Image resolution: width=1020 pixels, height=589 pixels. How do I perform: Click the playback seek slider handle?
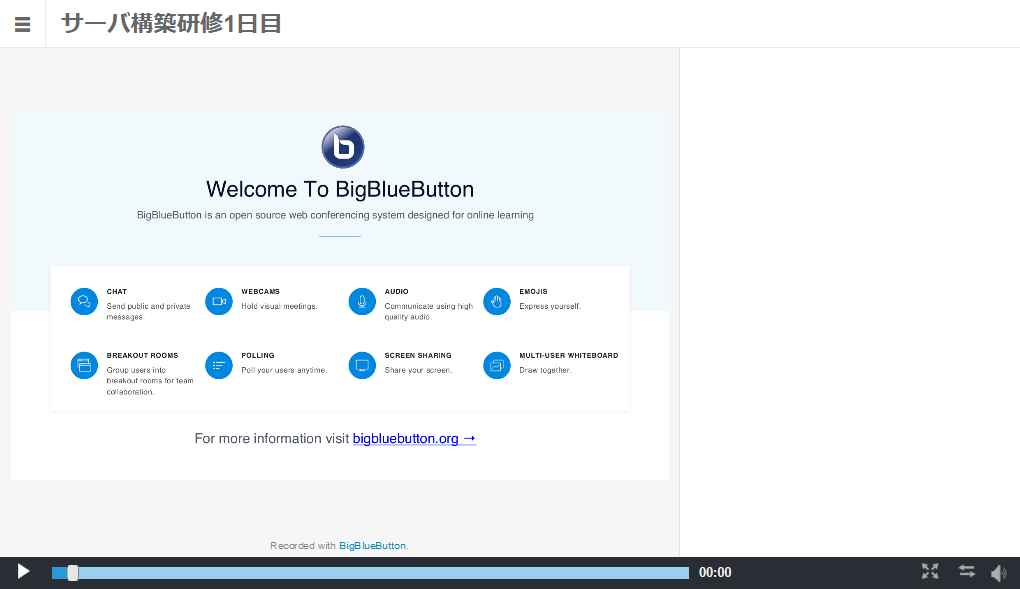pos(73,573)
